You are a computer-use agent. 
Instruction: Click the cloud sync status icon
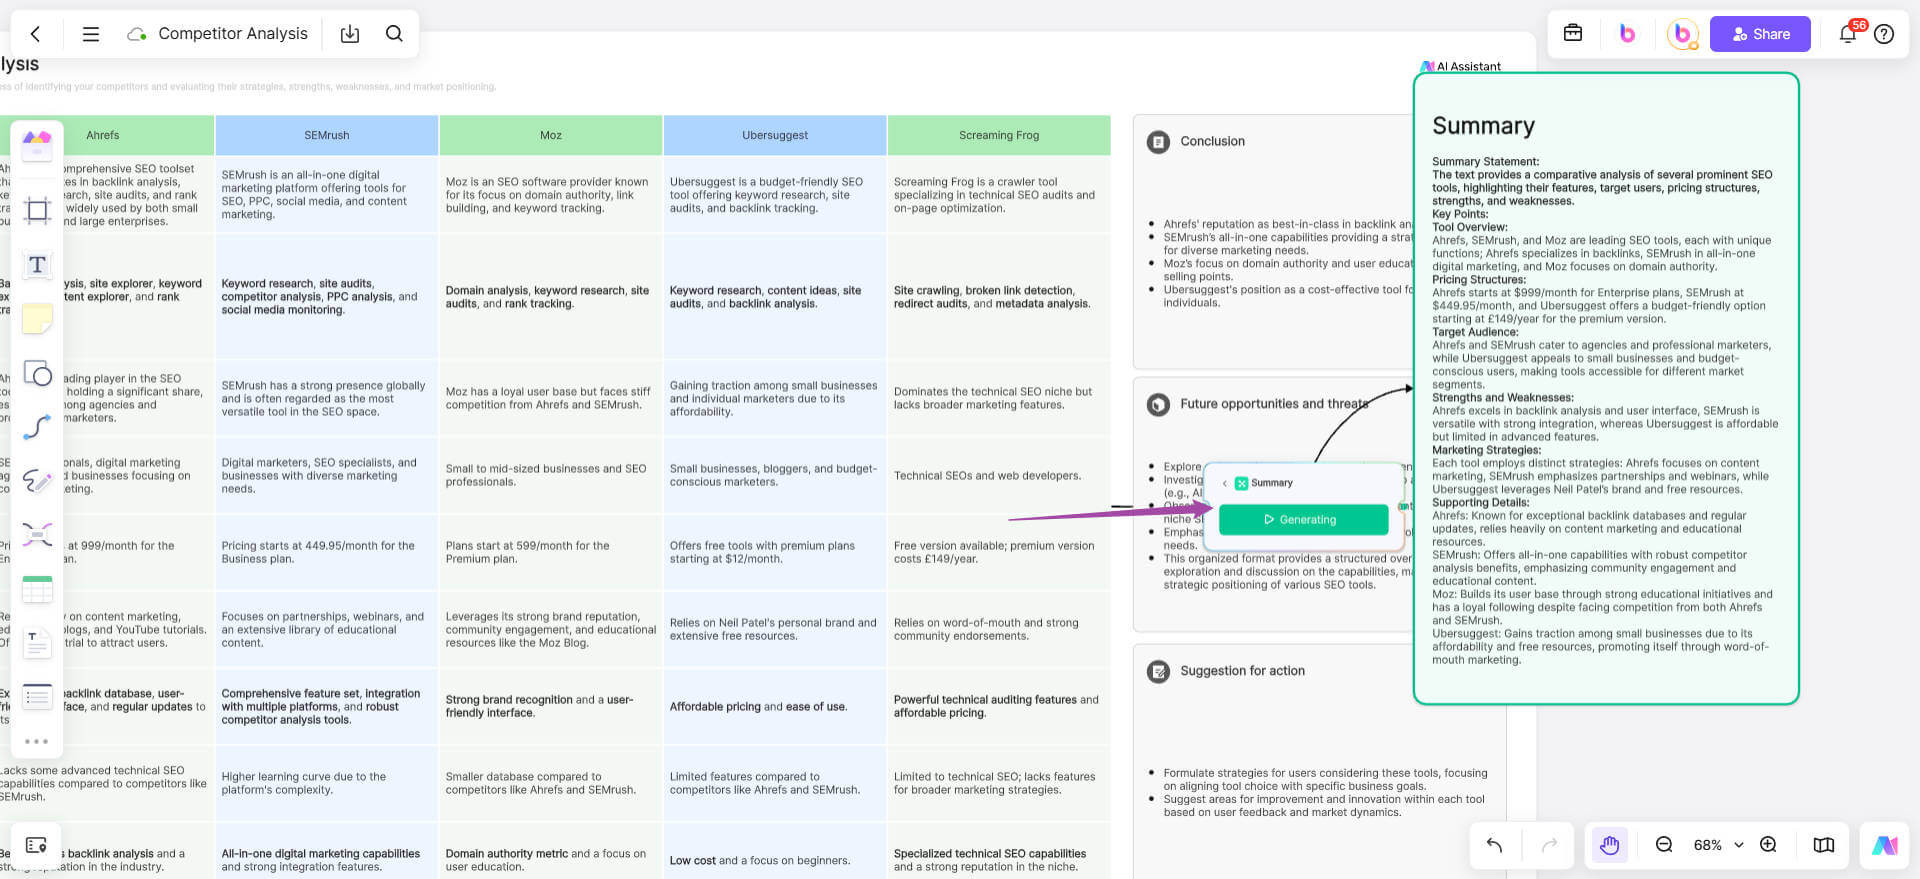(137, 34)
